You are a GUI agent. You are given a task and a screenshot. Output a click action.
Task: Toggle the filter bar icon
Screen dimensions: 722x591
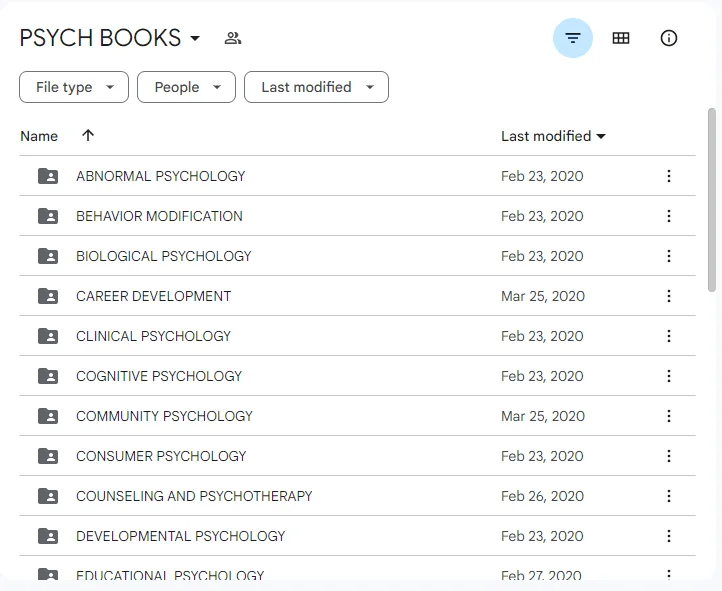pos(572,38)
